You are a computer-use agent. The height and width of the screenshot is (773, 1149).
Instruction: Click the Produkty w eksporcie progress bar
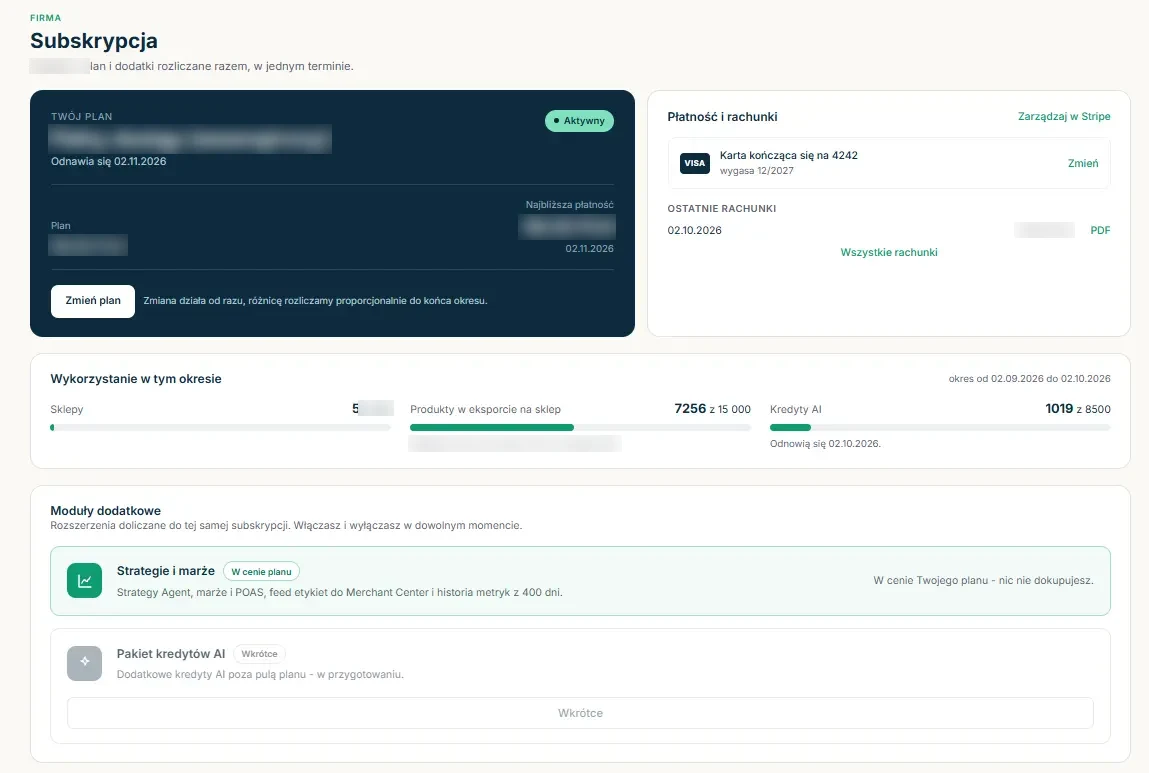(x=580, y=427)
